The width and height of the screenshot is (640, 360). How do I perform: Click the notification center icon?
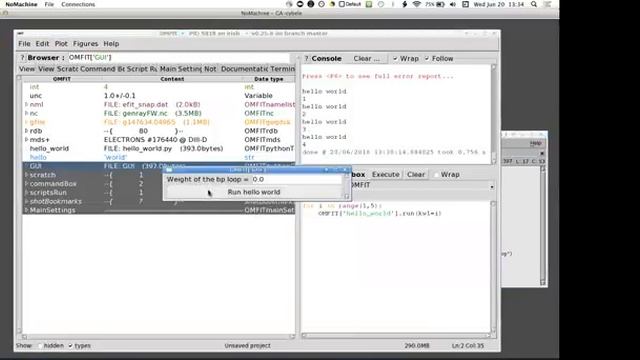tap(548, 4)
